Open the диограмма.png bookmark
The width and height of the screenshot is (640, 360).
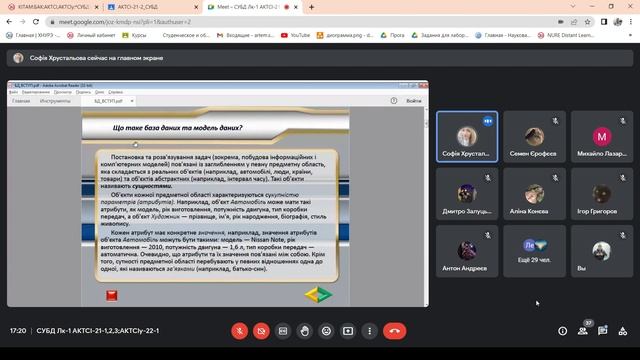[x=345, y=36]
